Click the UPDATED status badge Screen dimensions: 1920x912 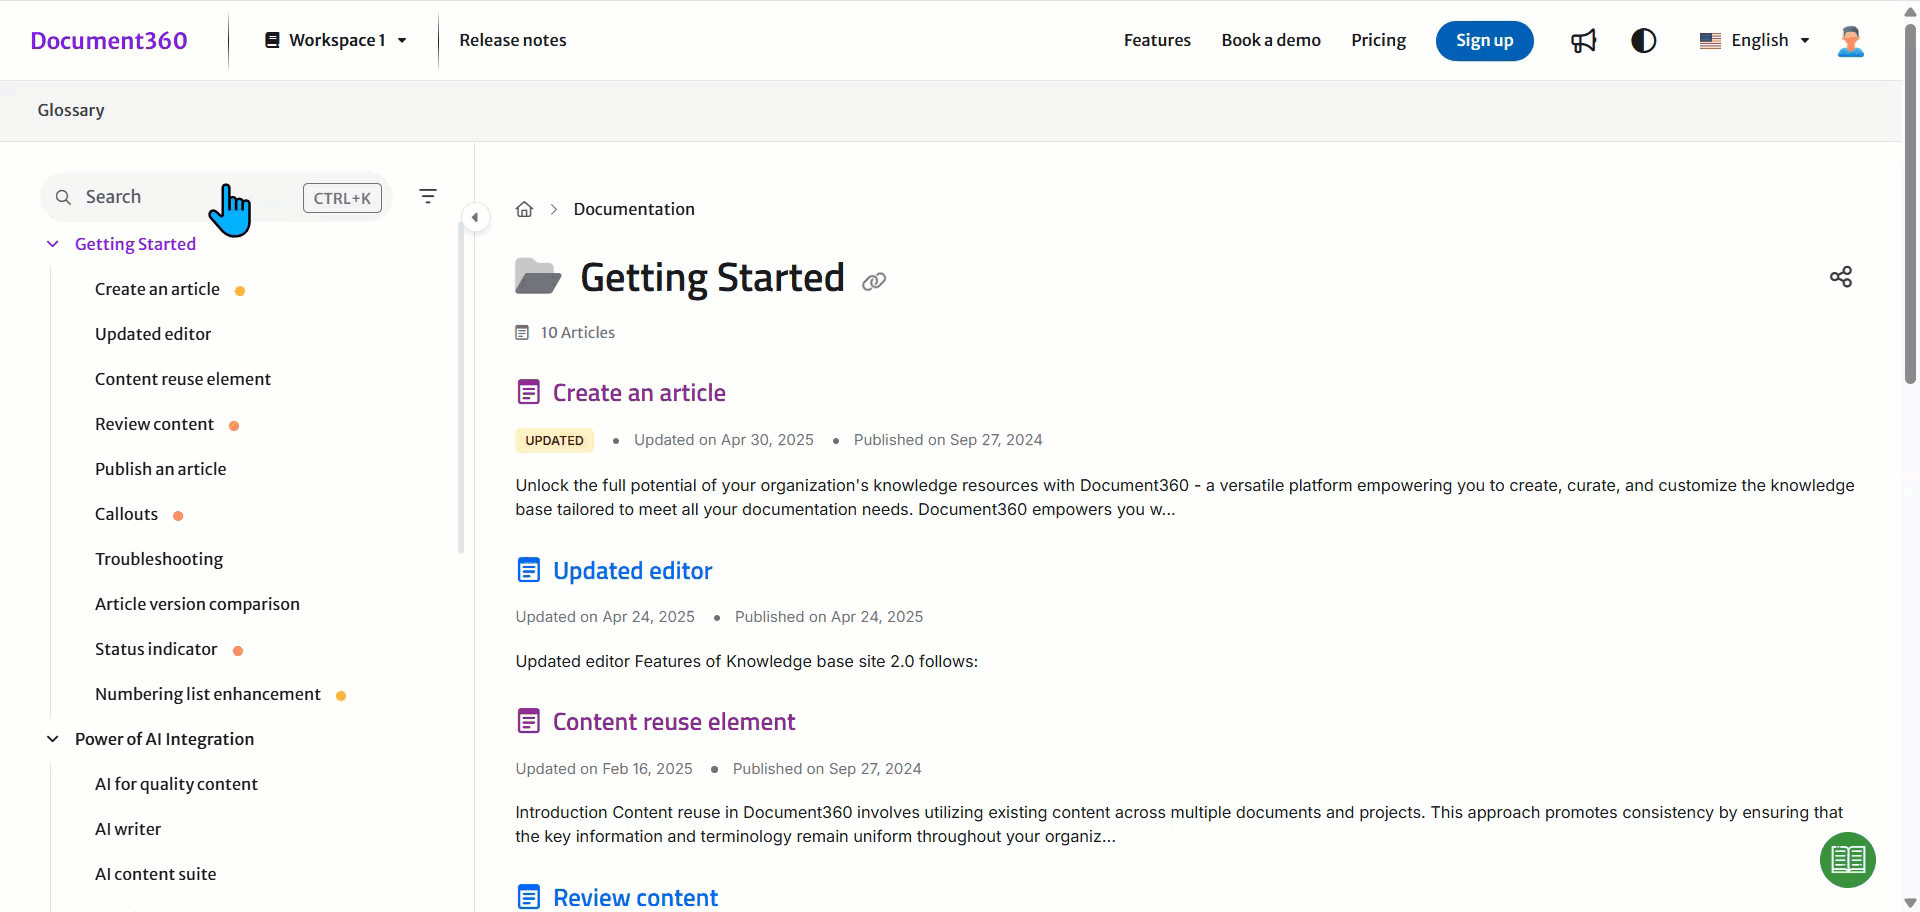click(554, 440)
